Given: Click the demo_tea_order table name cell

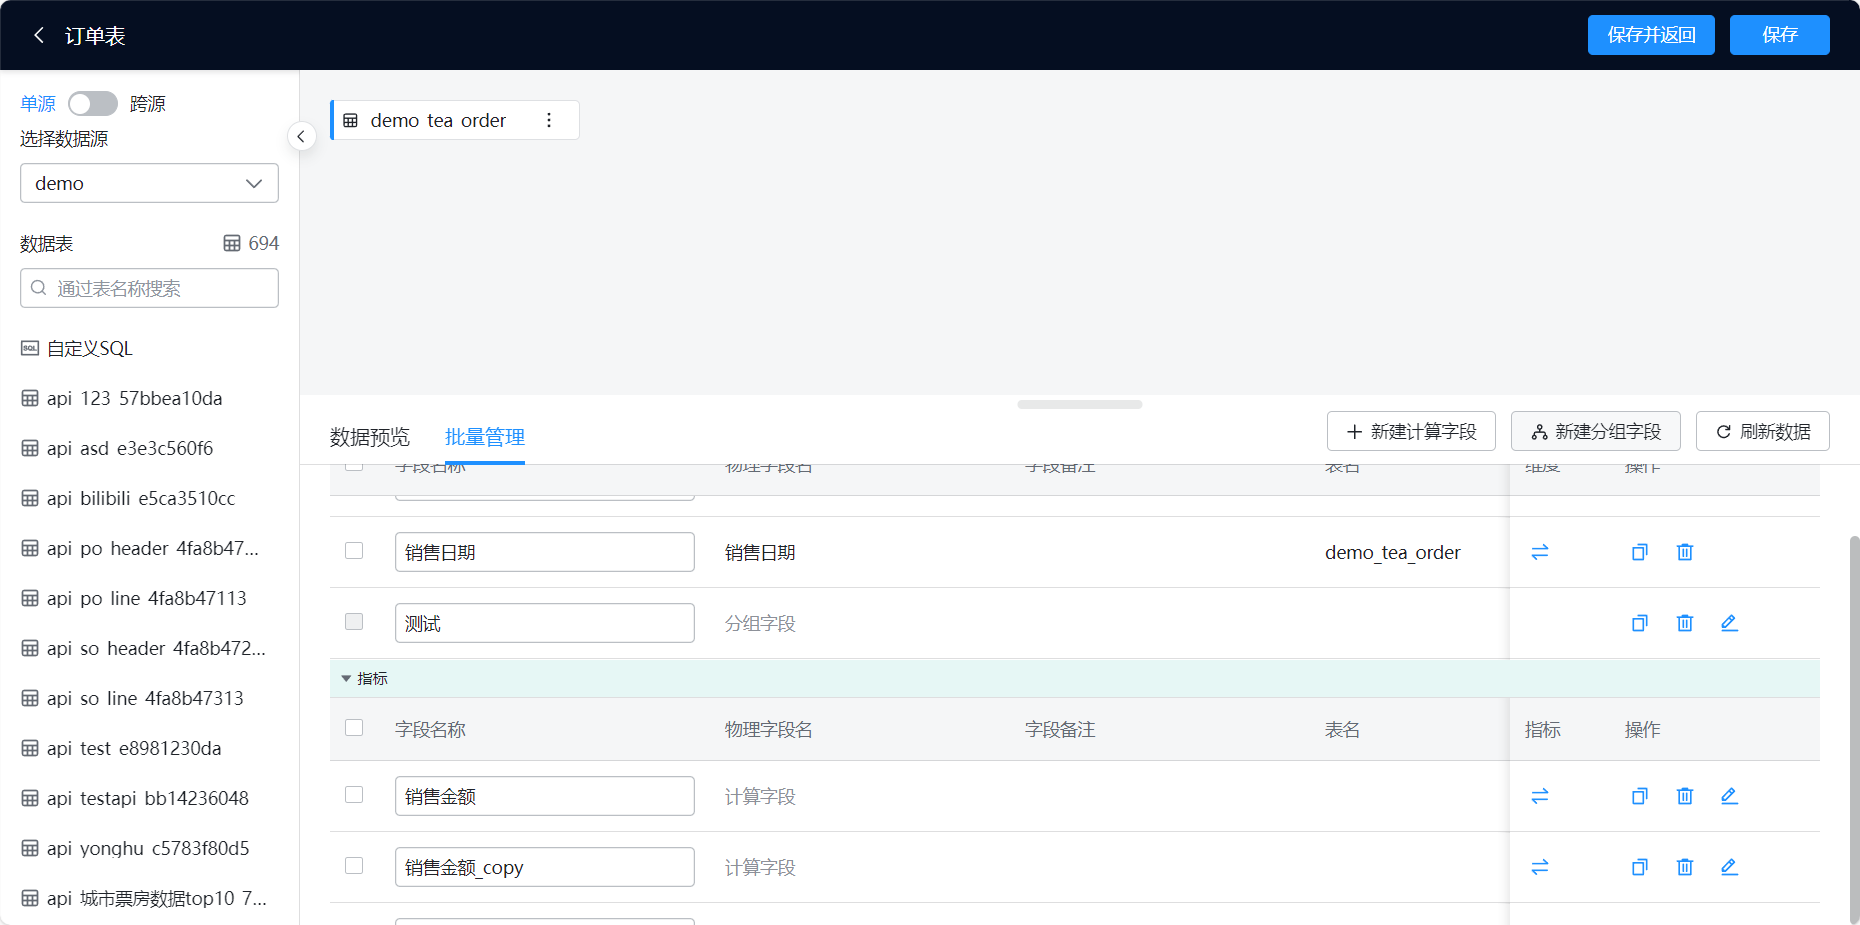Looking at the screenshot, I should tap(1392, 552).
